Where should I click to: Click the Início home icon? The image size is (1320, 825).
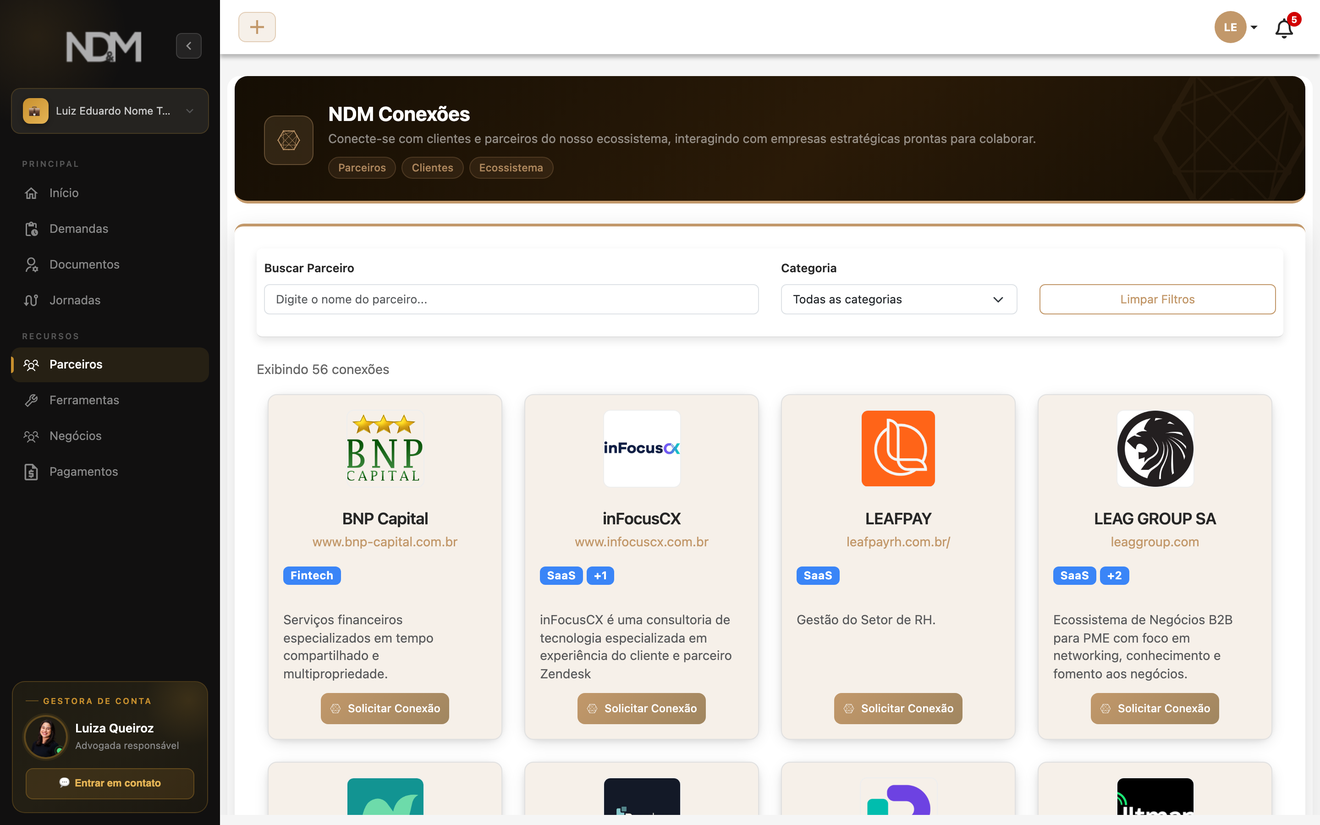[x=31, y=193]
